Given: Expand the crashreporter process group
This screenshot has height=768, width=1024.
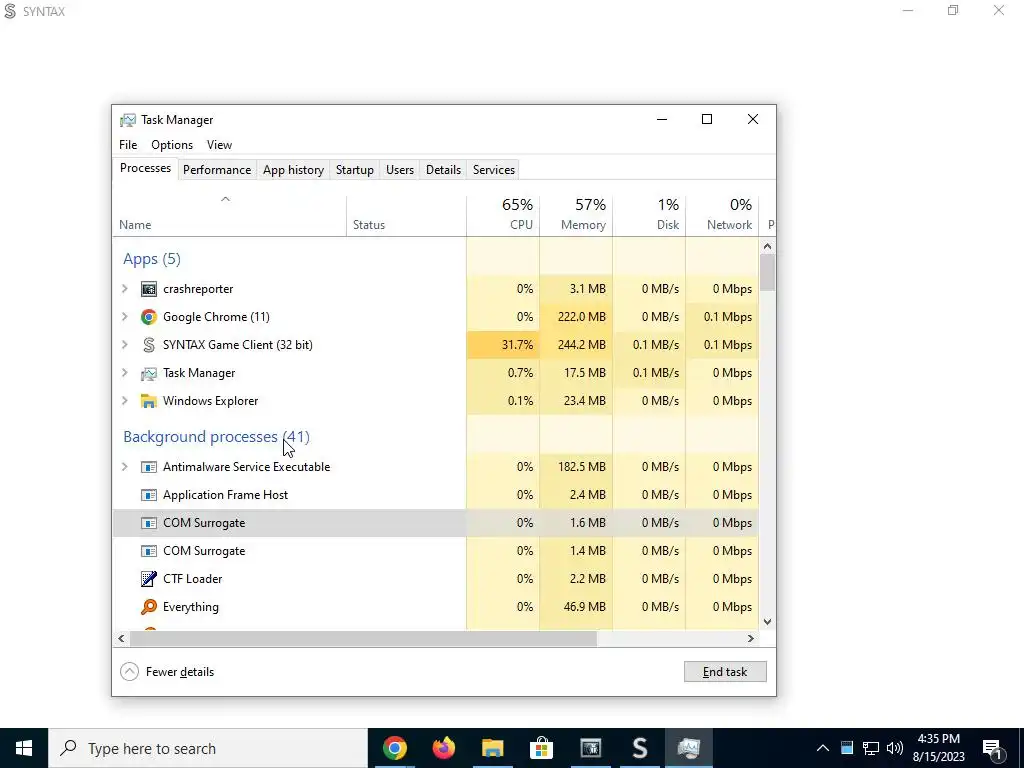Looking at the screenshot, I should (x=125, y=289).
